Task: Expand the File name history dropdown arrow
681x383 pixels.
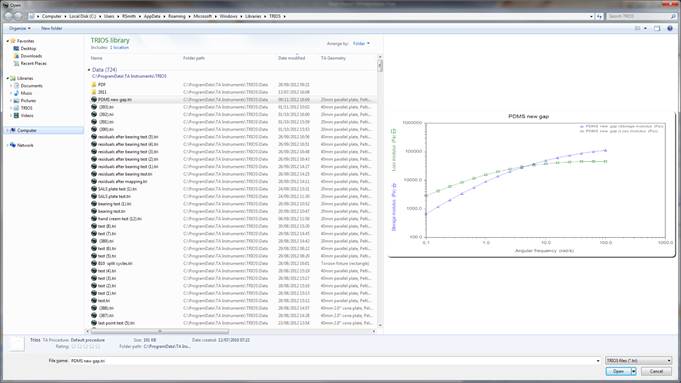Action: pyautogui.click(x=598, y=361)
